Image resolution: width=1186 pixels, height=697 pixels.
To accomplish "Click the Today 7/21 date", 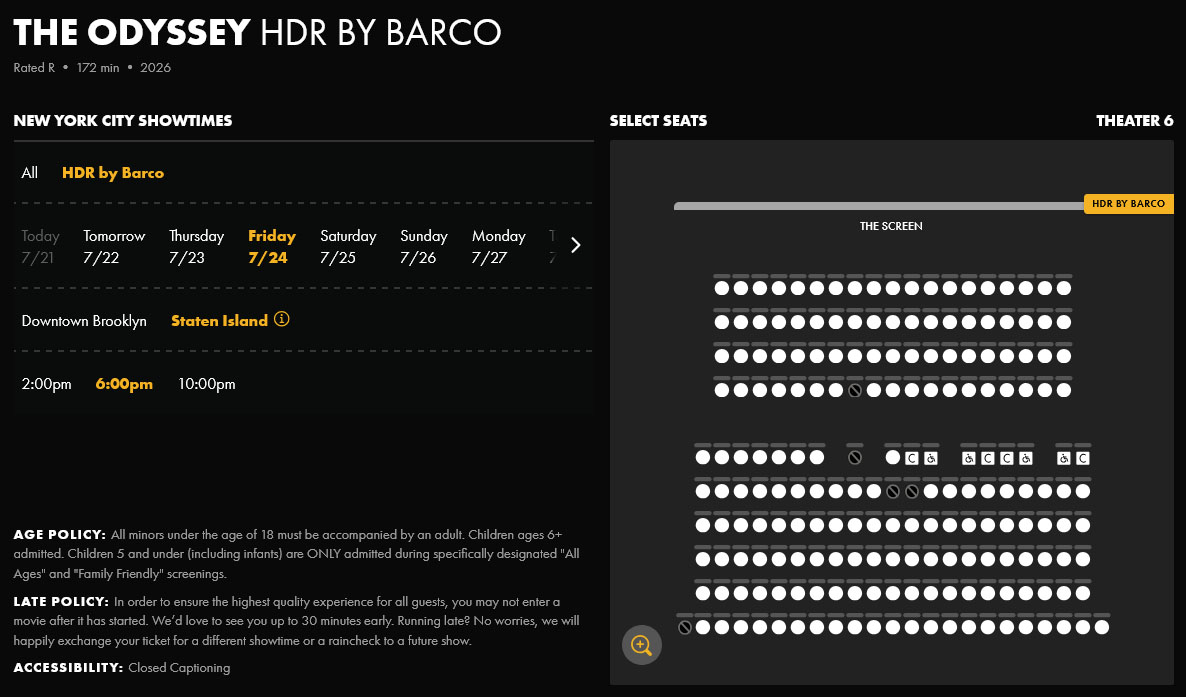I will pyautogui.click(x=40, y=247).
